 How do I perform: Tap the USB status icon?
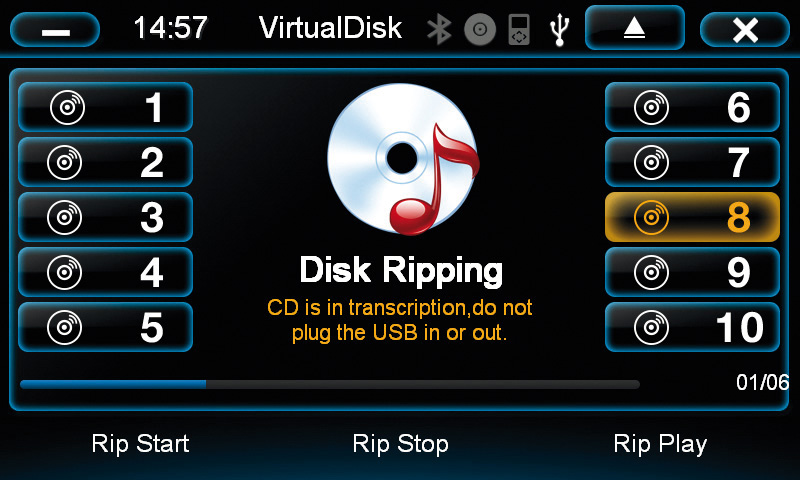(x=560, y=30)
